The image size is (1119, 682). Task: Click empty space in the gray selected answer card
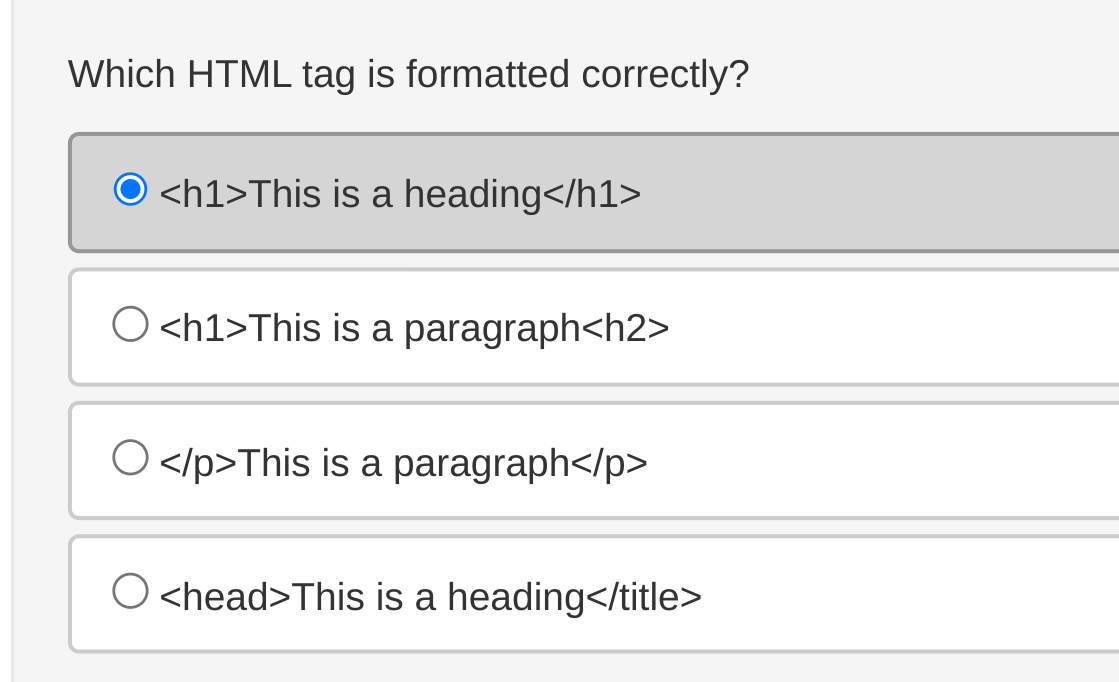point(878,193)
